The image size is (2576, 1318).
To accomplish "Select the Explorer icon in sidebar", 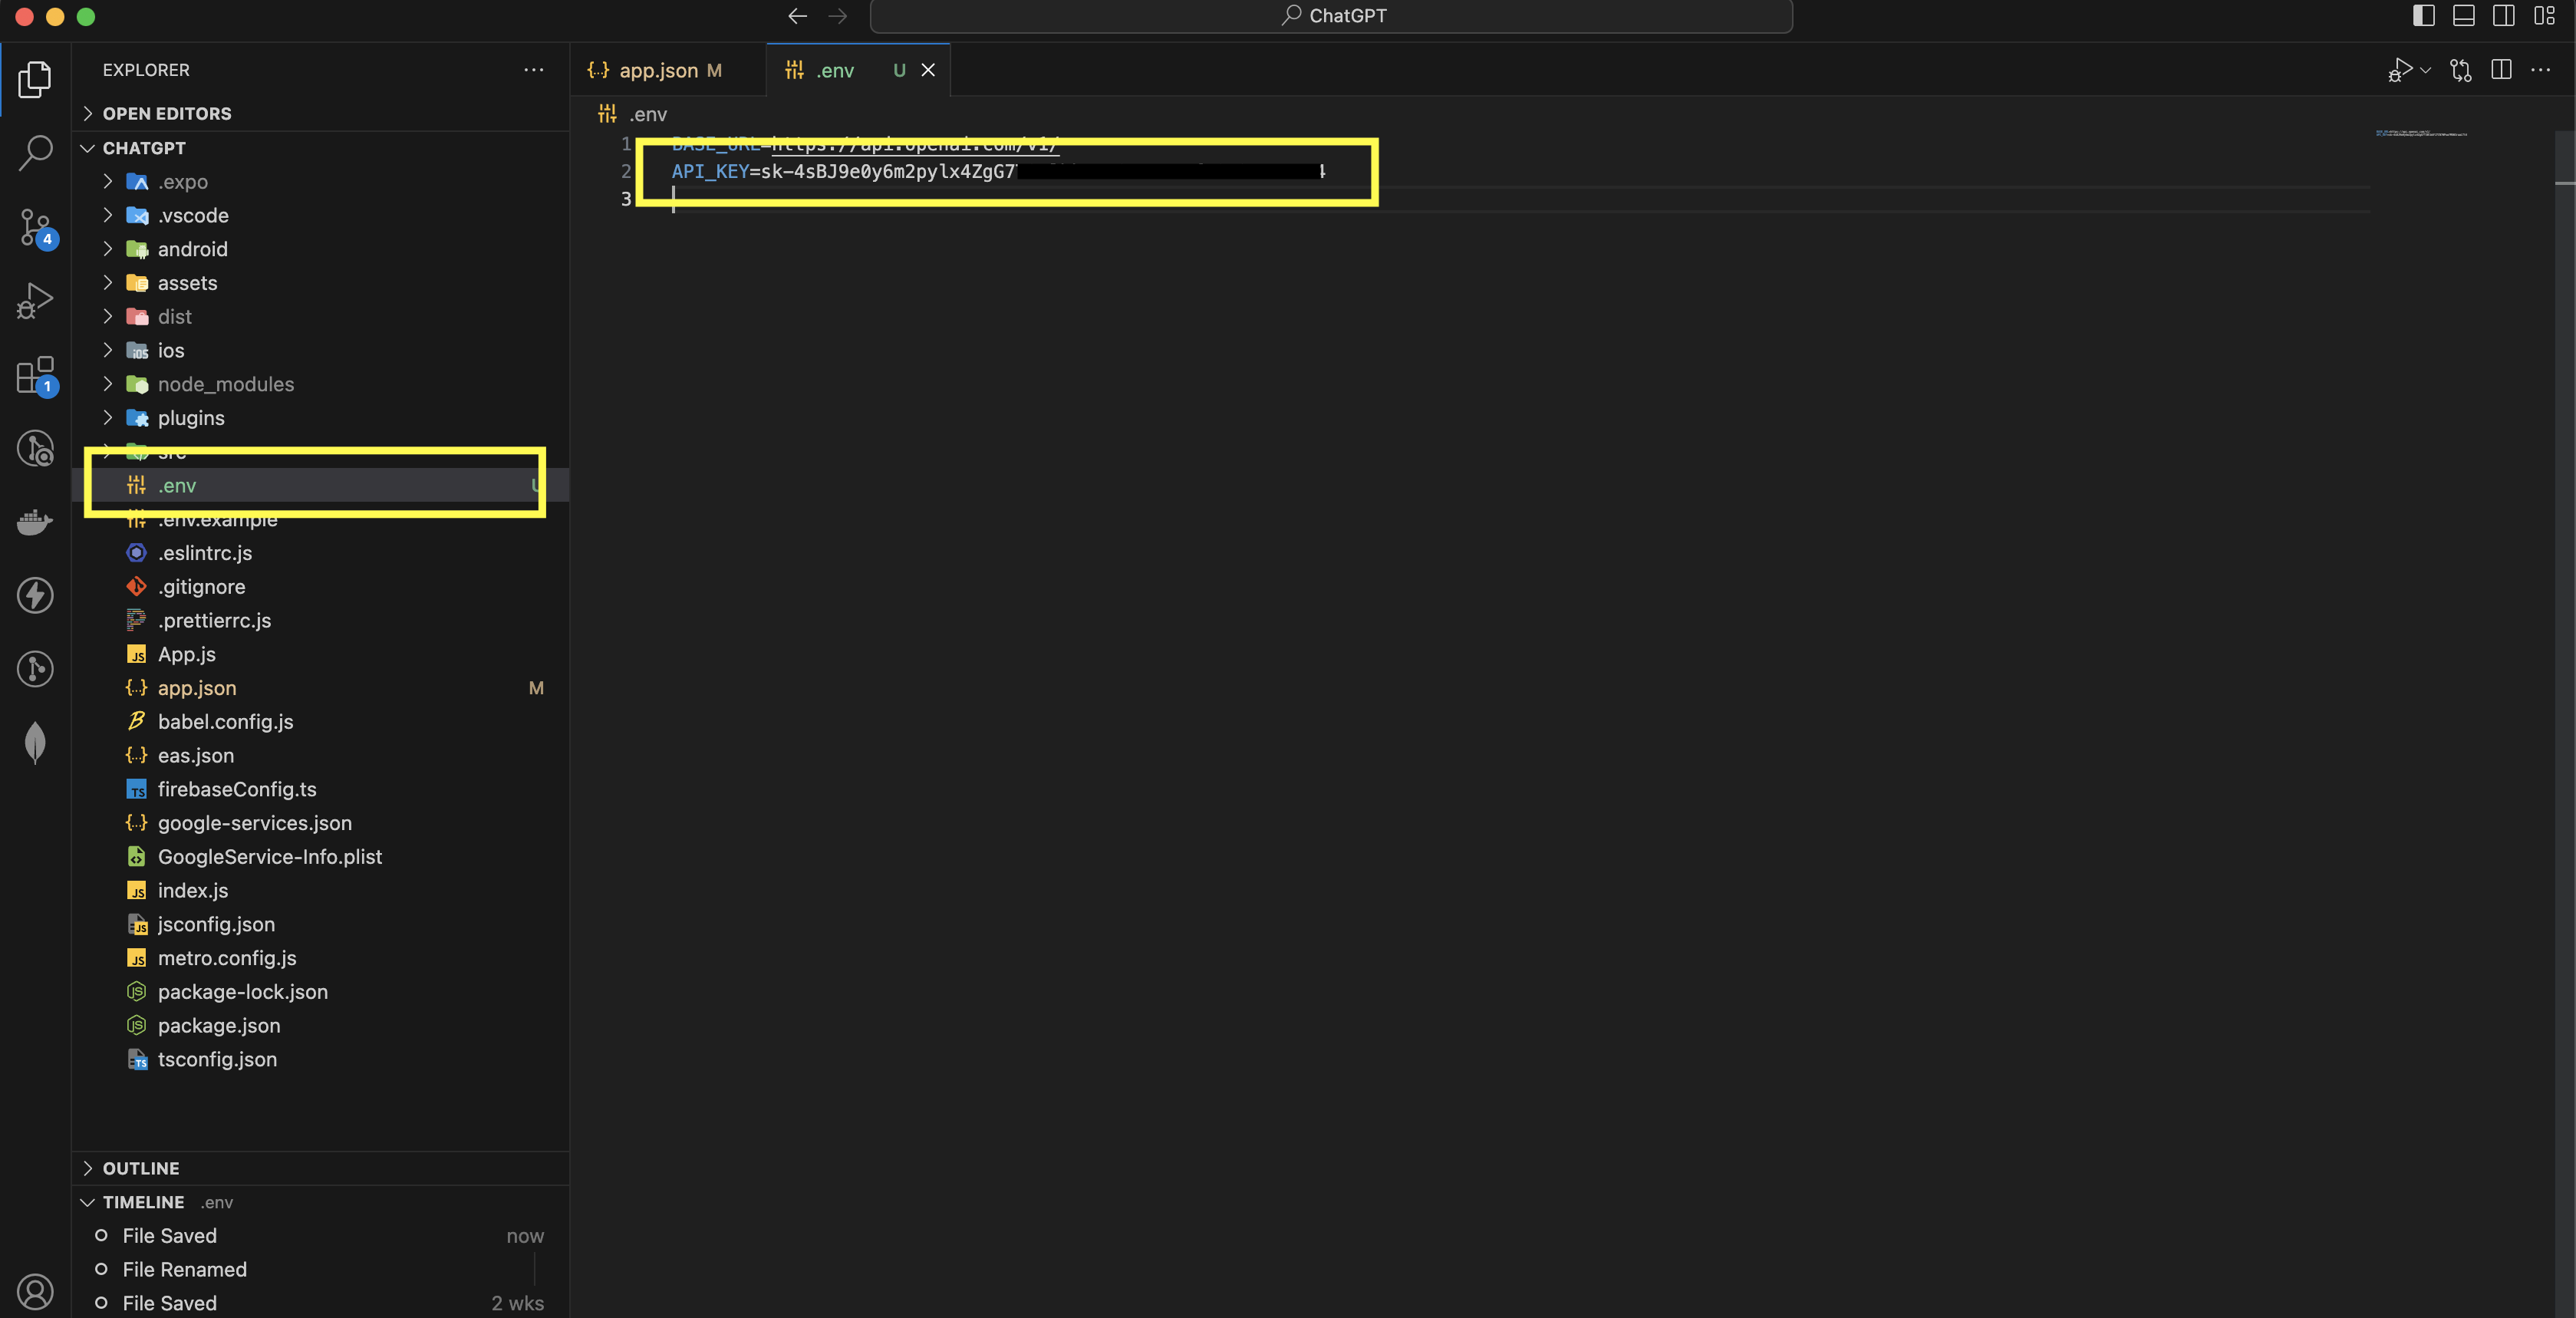I will click(34, 81).
